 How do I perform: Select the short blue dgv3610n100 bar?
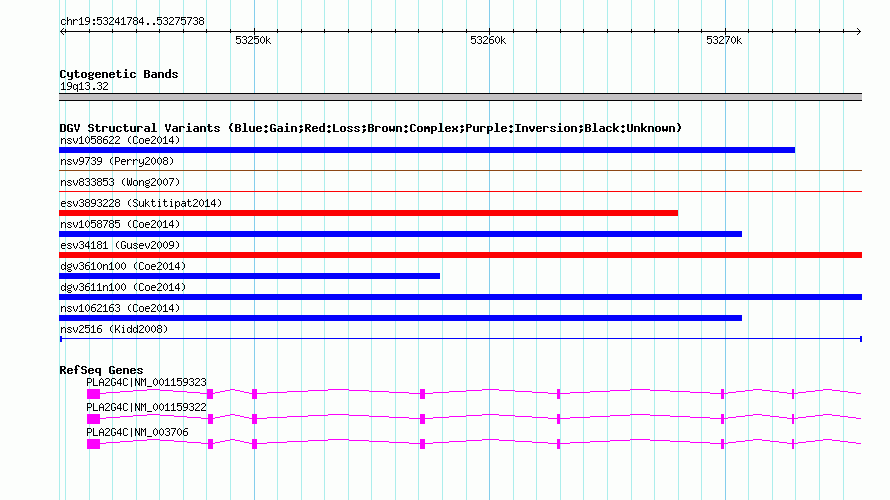[249, 276]
